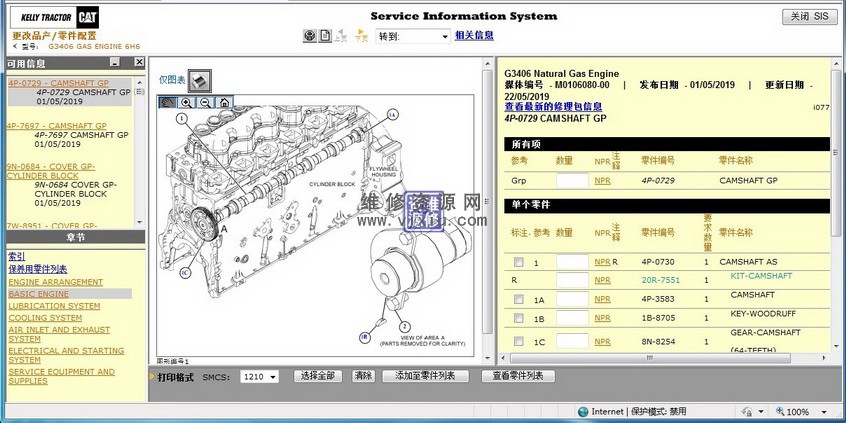Image resolution: width=846 pixels, height=423 pixels.
Task: Select the pan tool on diagram toolbar
Action: pyautogui.click(x=168, y=102)
